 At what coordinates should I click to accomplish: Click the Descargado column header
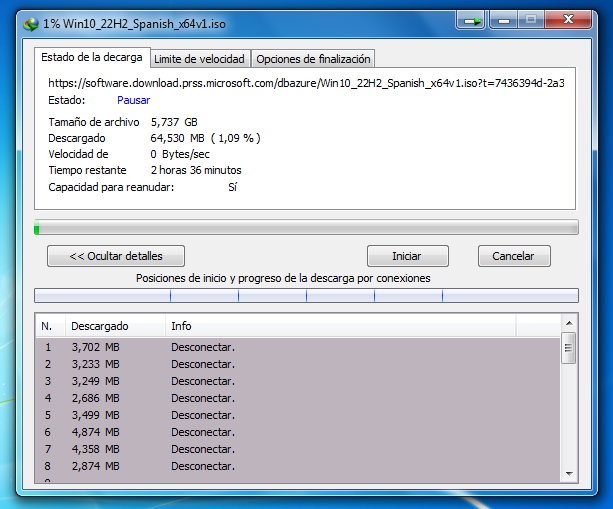pyautogui.click(x=115, y=326)
